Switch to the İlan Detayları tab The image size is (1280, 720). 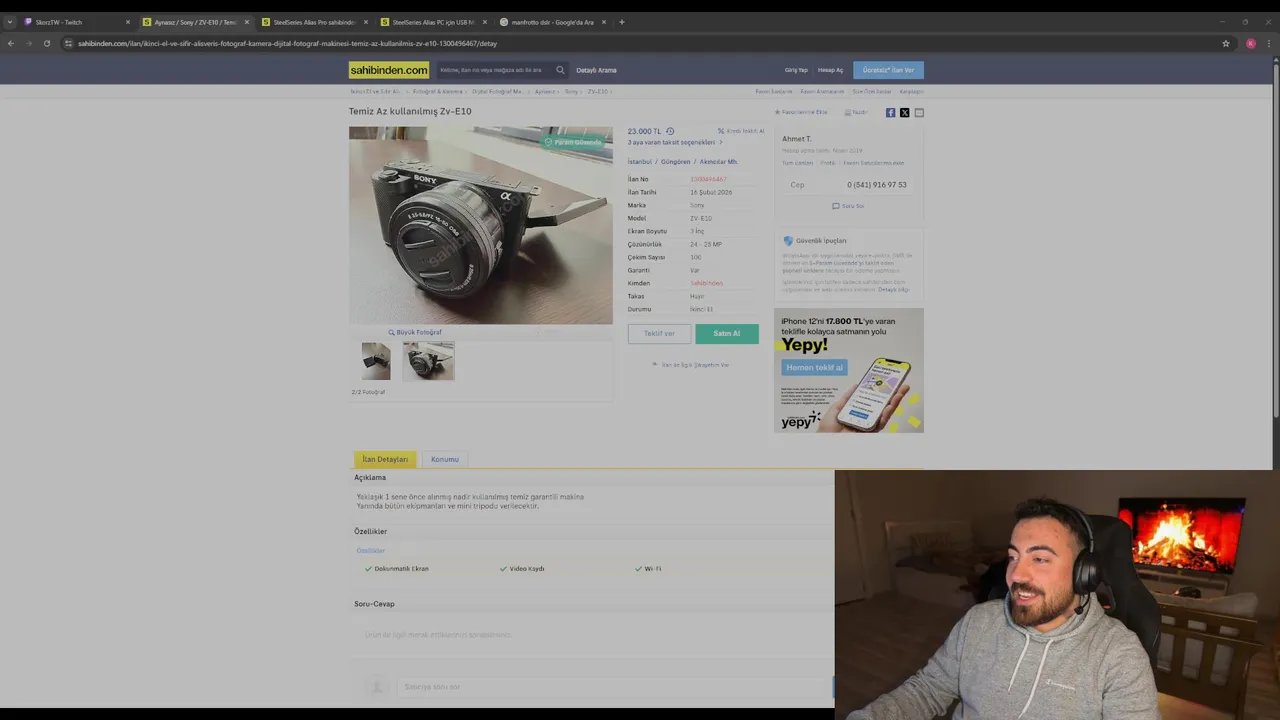pyautogui.click(x=385, y=459)
